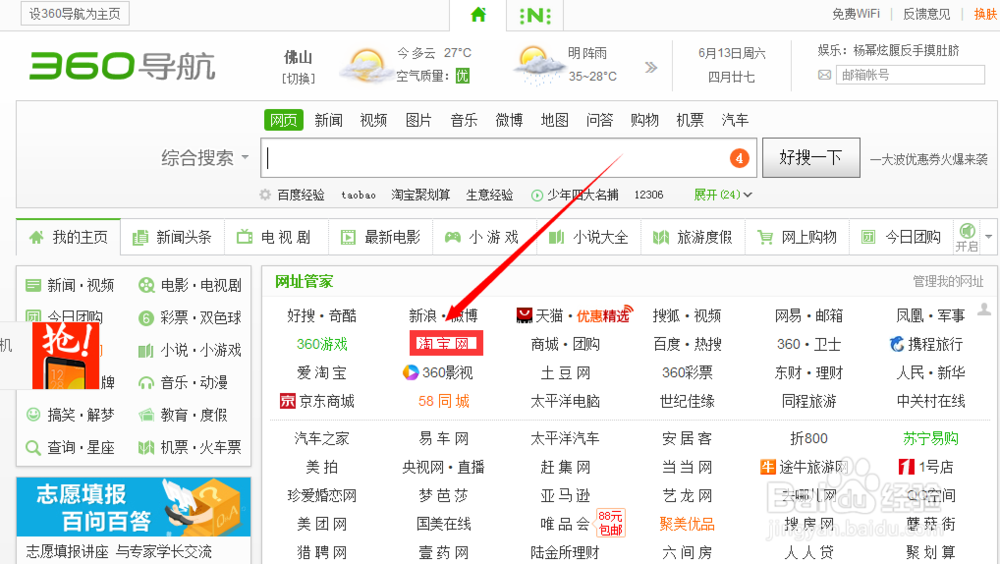Image resolution: width=1000 pixels, height=564 pixels.
Task: Open the 小 游 戏 navigation tab
Action: 485,237
